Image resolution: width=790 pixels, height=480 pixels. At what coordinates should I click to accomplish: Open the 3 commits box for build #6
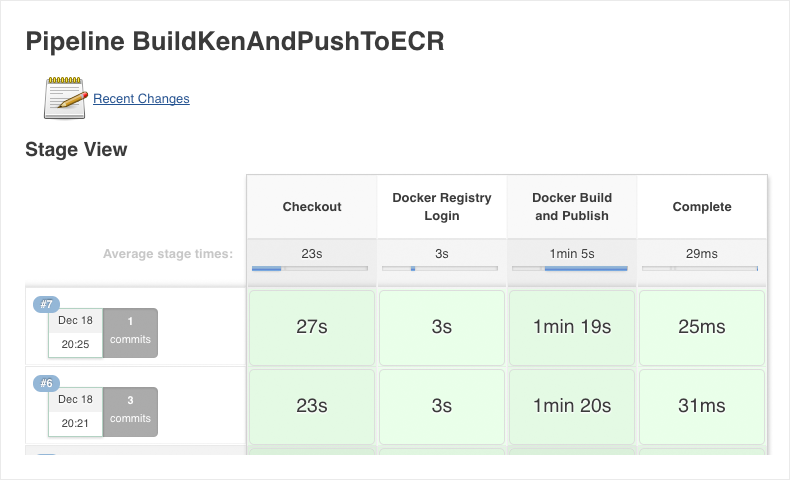tap(130, 412)
